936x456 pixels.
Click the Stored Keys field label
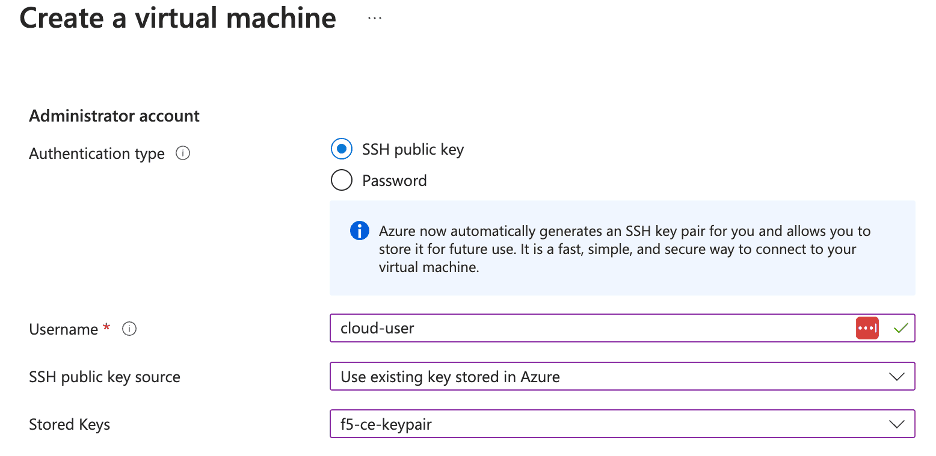point(70,425)
